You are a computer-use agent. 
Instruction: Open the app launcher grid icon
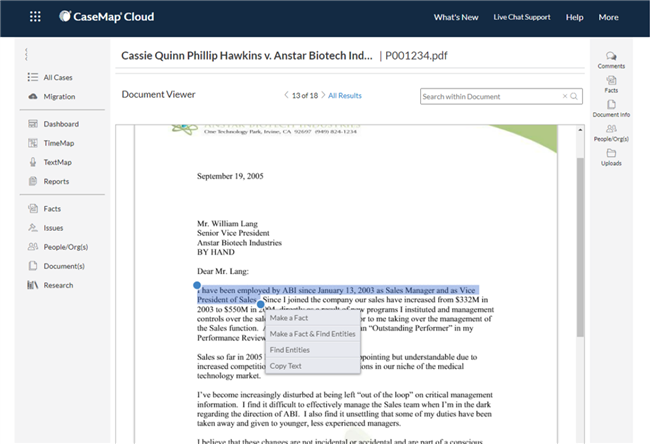coord(35,17)
